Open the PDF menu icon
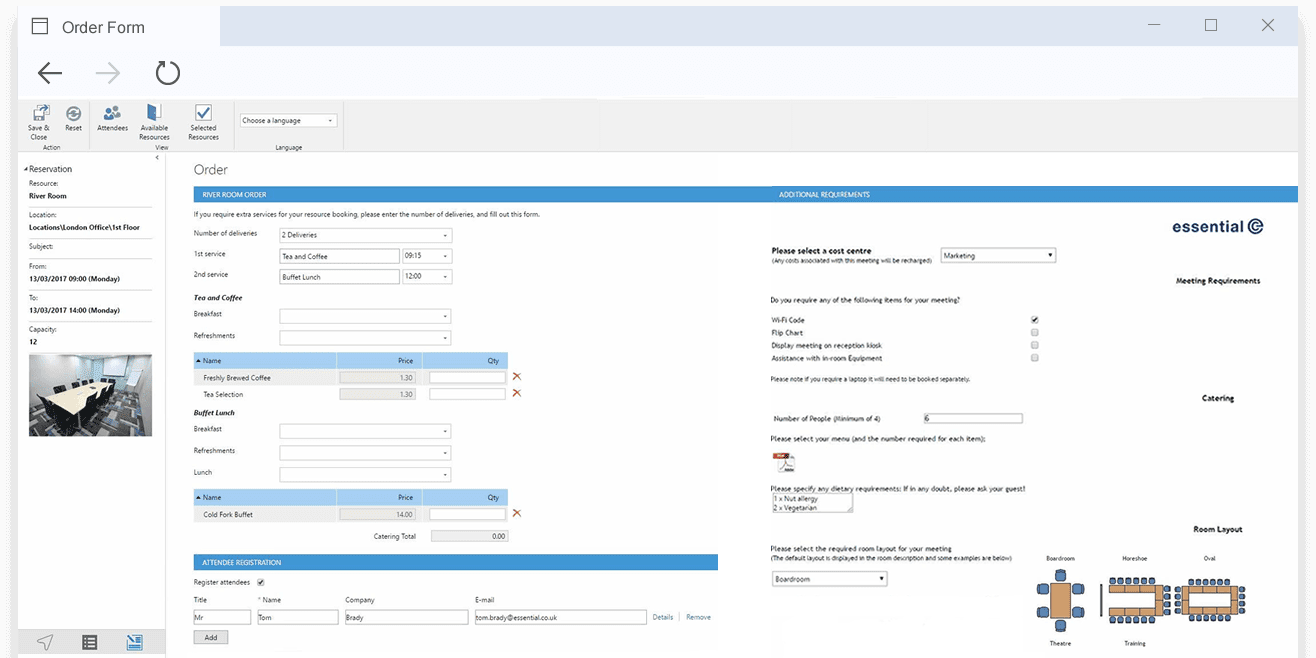Screen dimensions: 1316x658 pyautogui.click(x=783, y=462)
